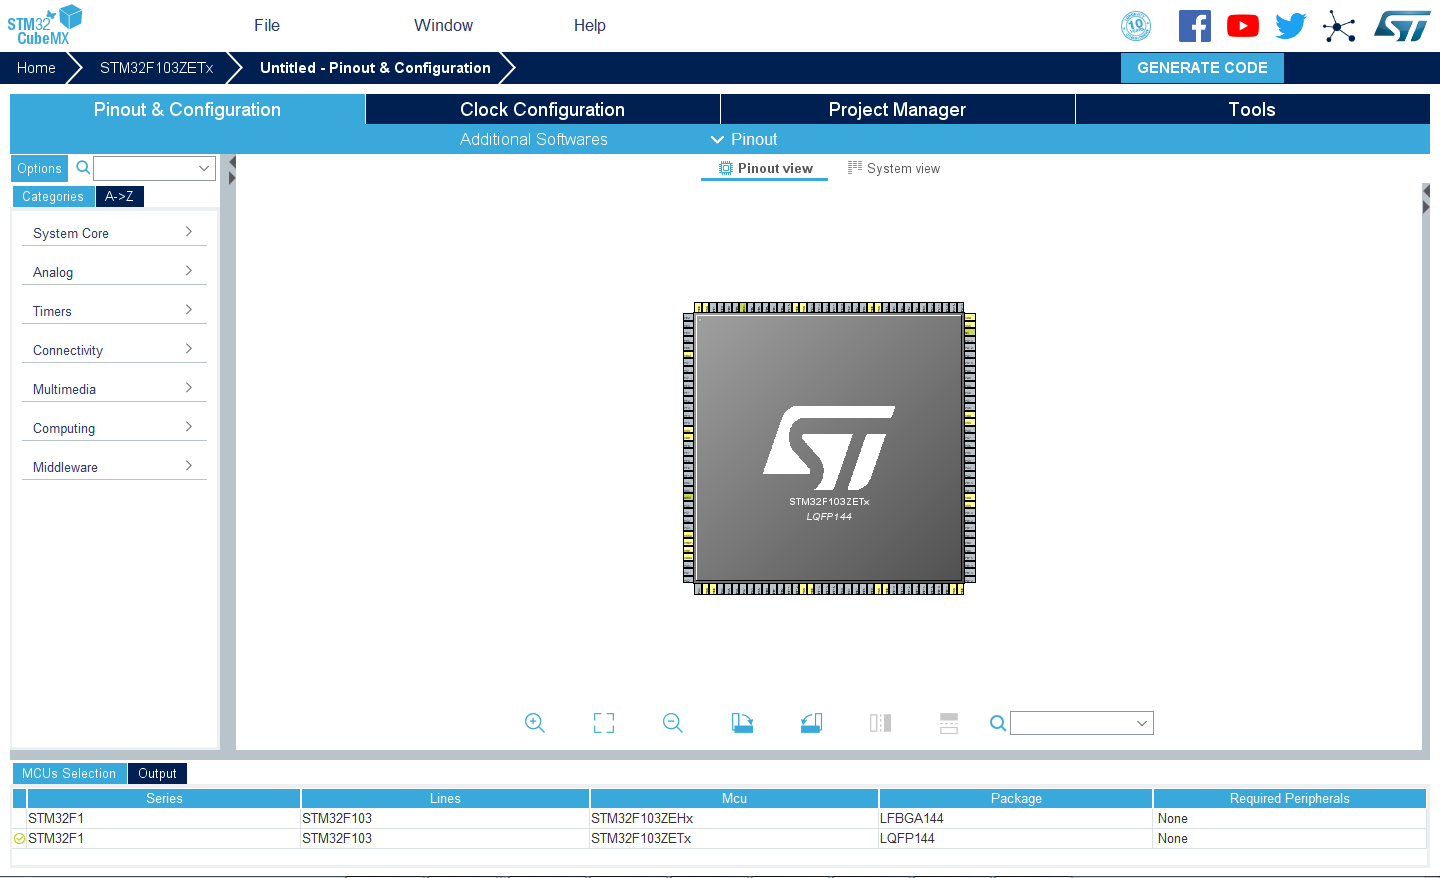Select the Pinout view tab
The height and width of the screenshot is (878, 1440).
point(765,168)
